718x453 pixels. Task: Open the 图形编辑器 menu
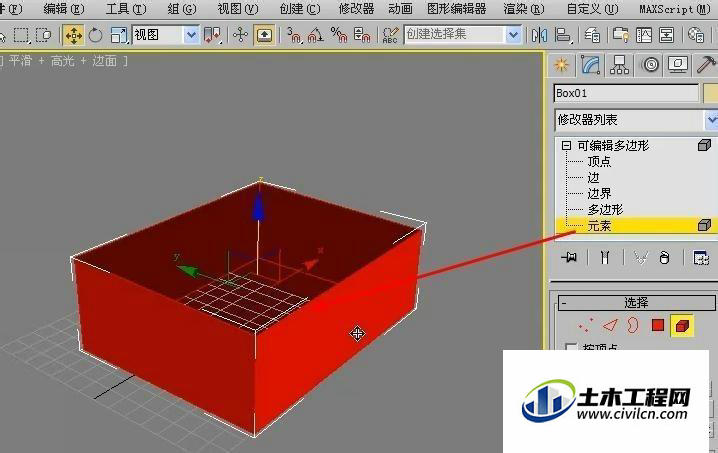(x=457, y=9)
